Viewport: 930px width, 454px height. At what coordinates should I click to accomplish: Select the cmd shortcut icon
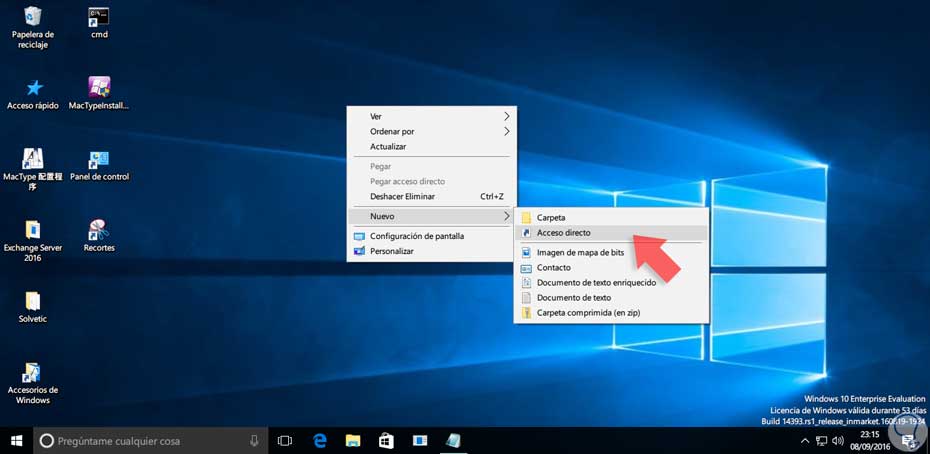[99, 23]
